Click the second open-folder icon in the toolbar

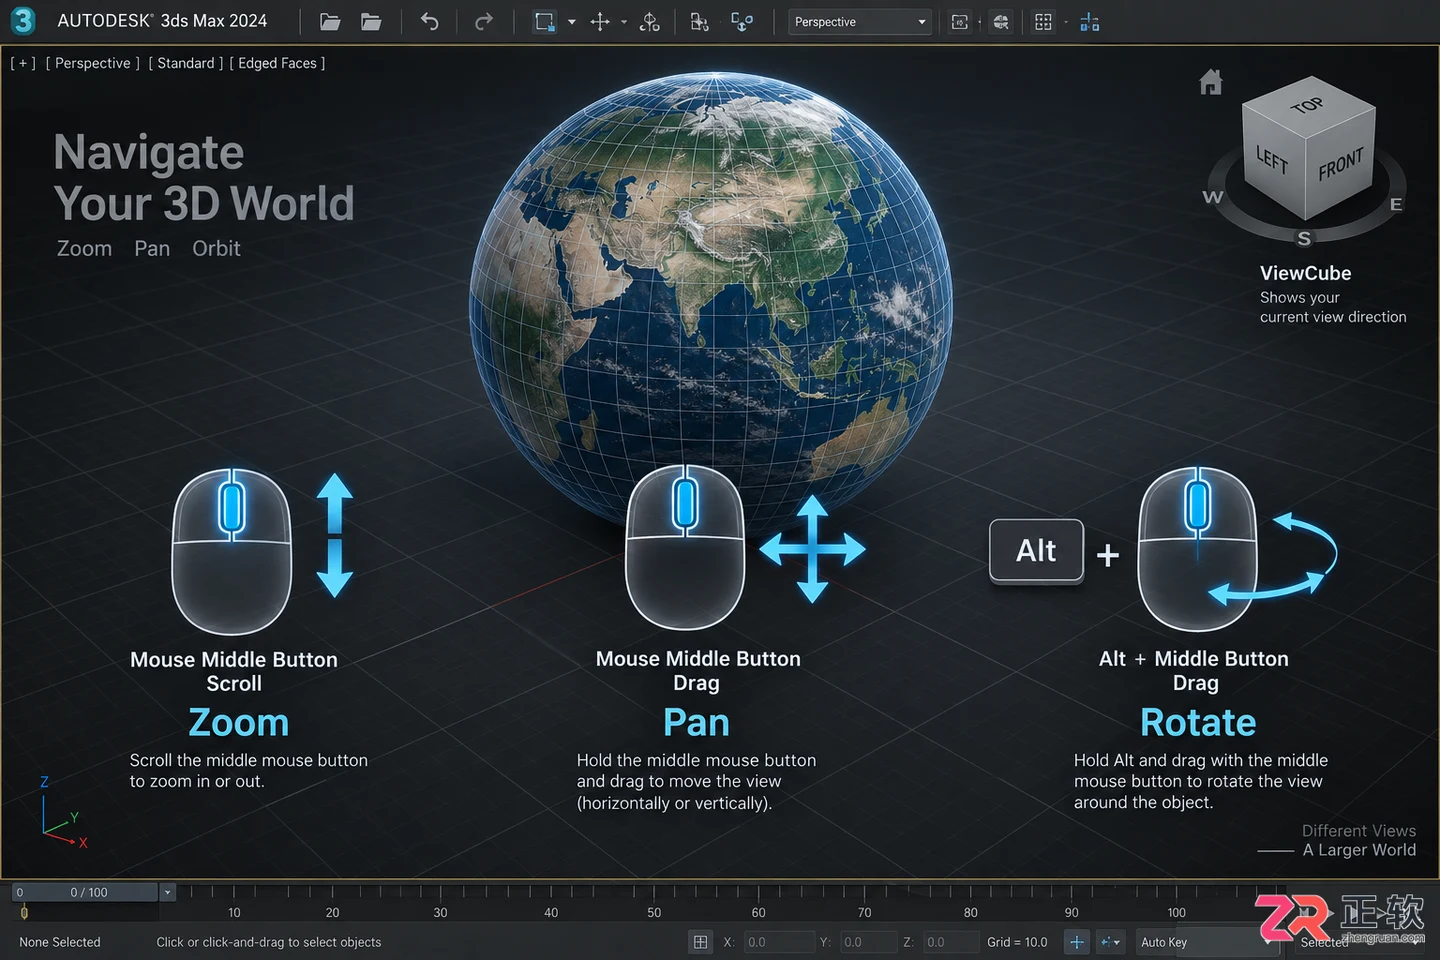coord(371,22)
